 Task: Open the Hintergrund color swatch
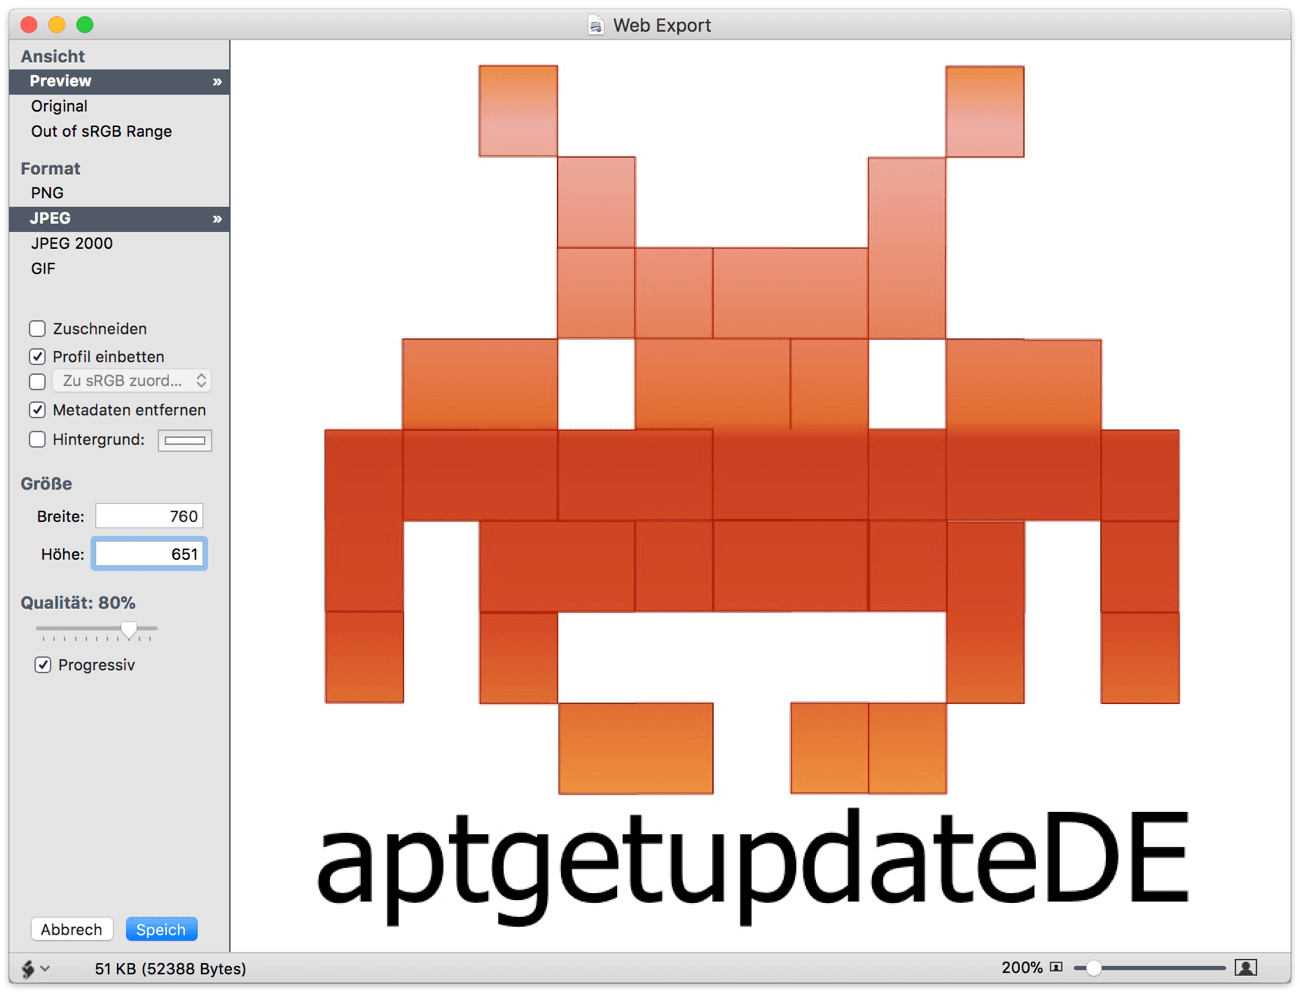[185, 440]
